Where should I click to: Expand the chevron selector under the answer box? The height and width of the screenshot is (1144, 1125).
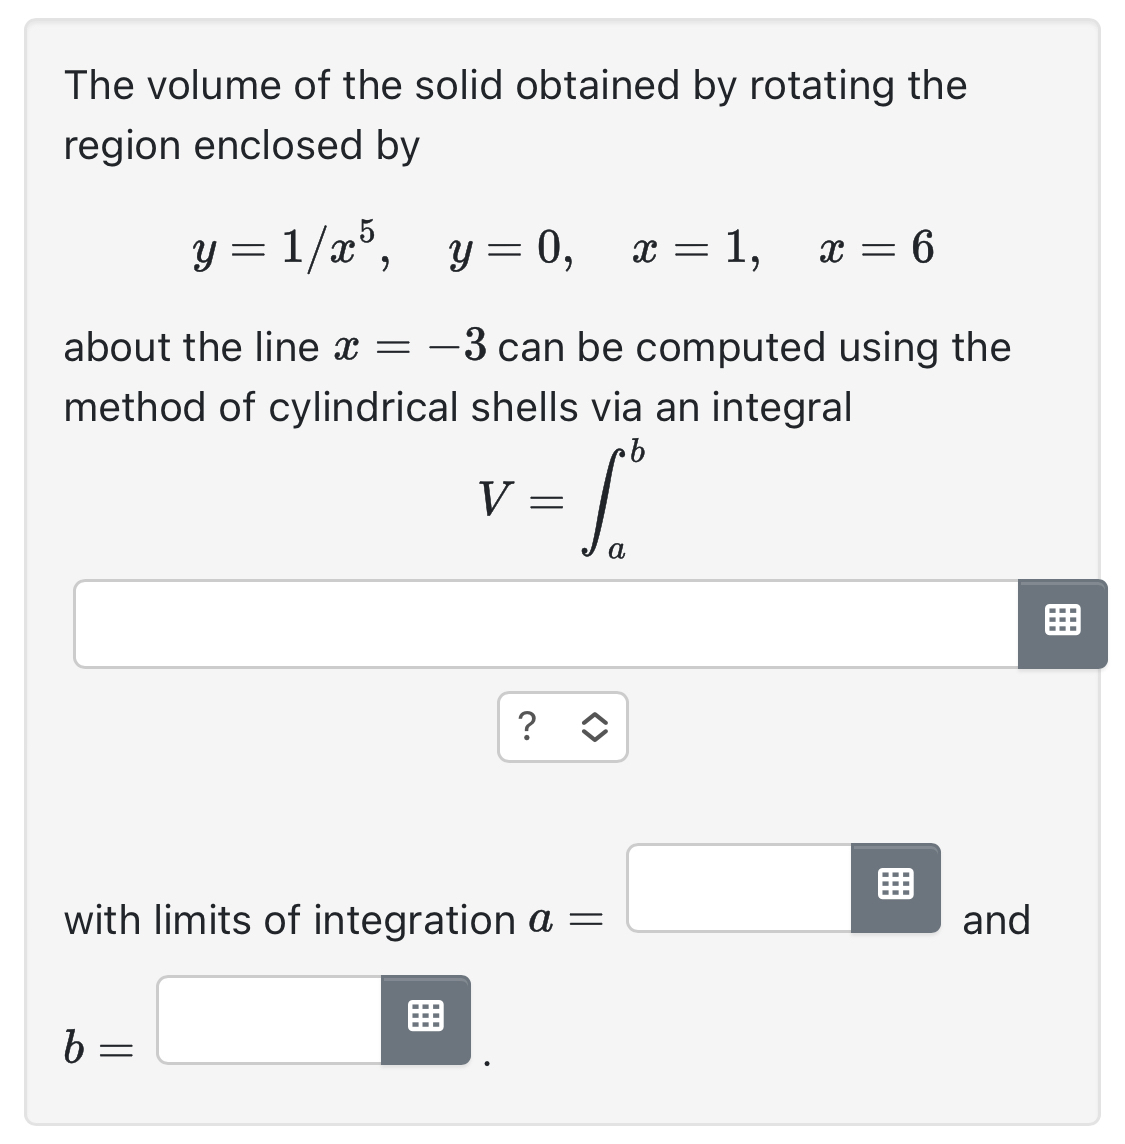pos(595,728)
